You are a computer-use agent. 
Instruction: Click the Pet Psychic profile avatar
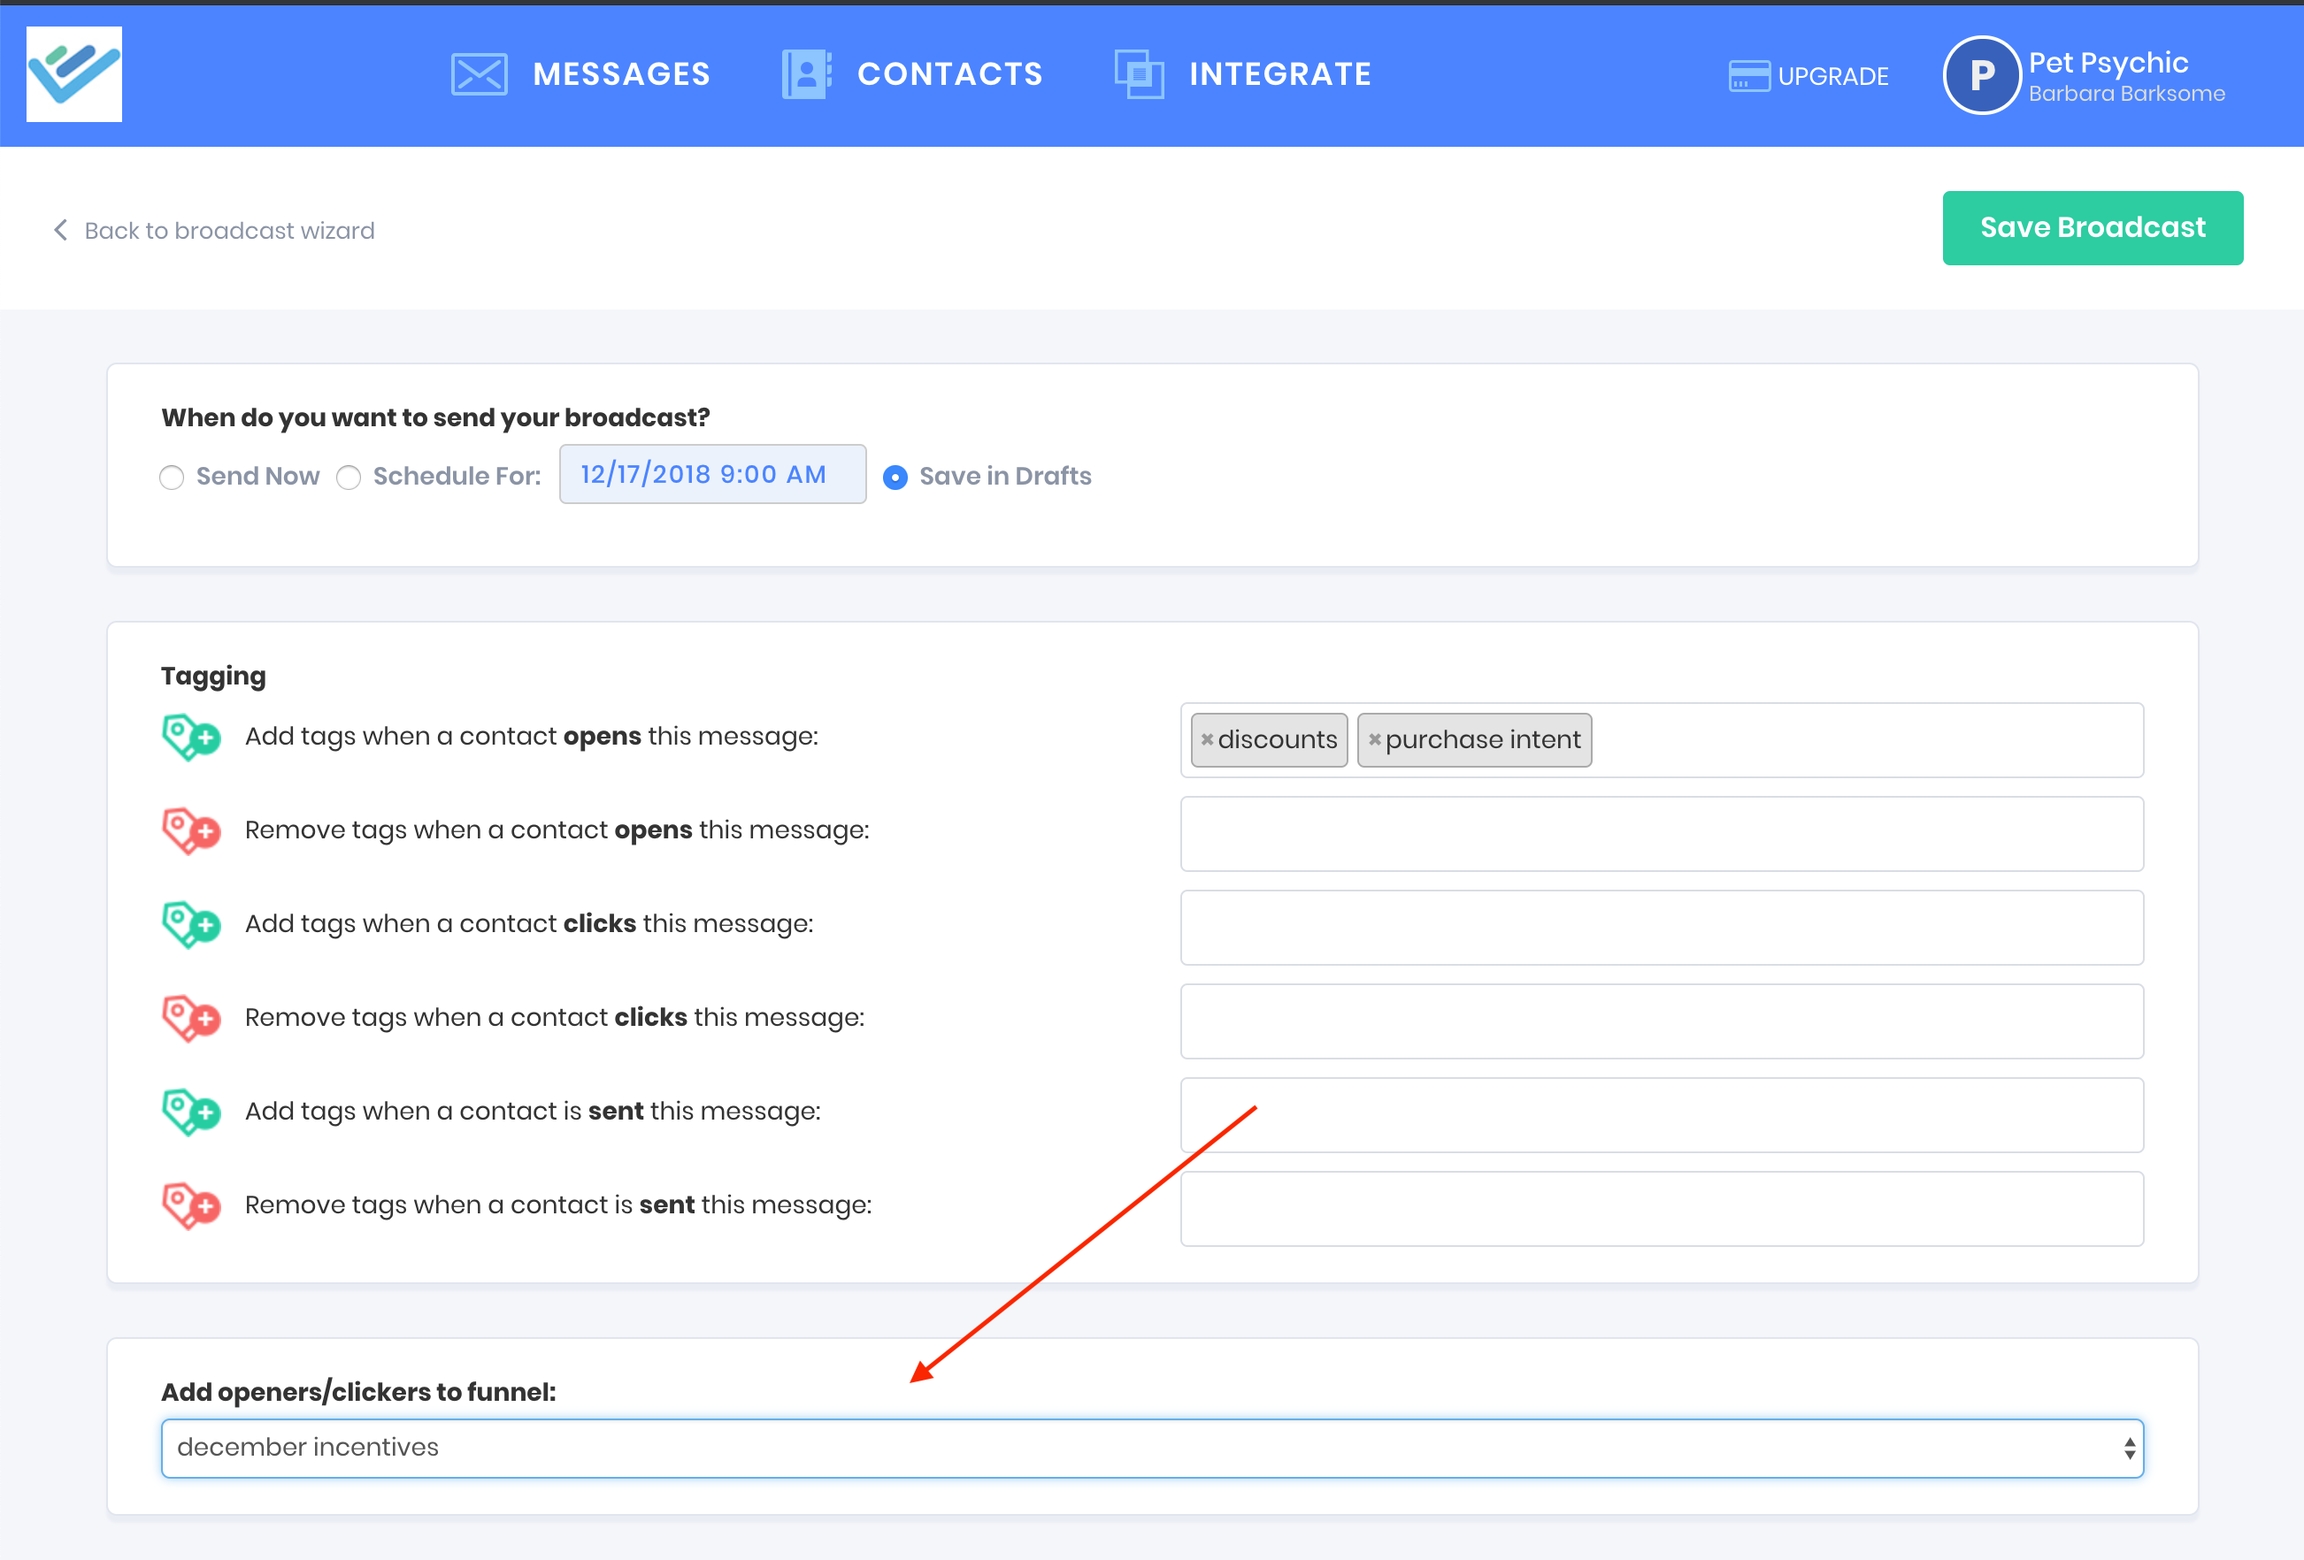(1980, 76)
